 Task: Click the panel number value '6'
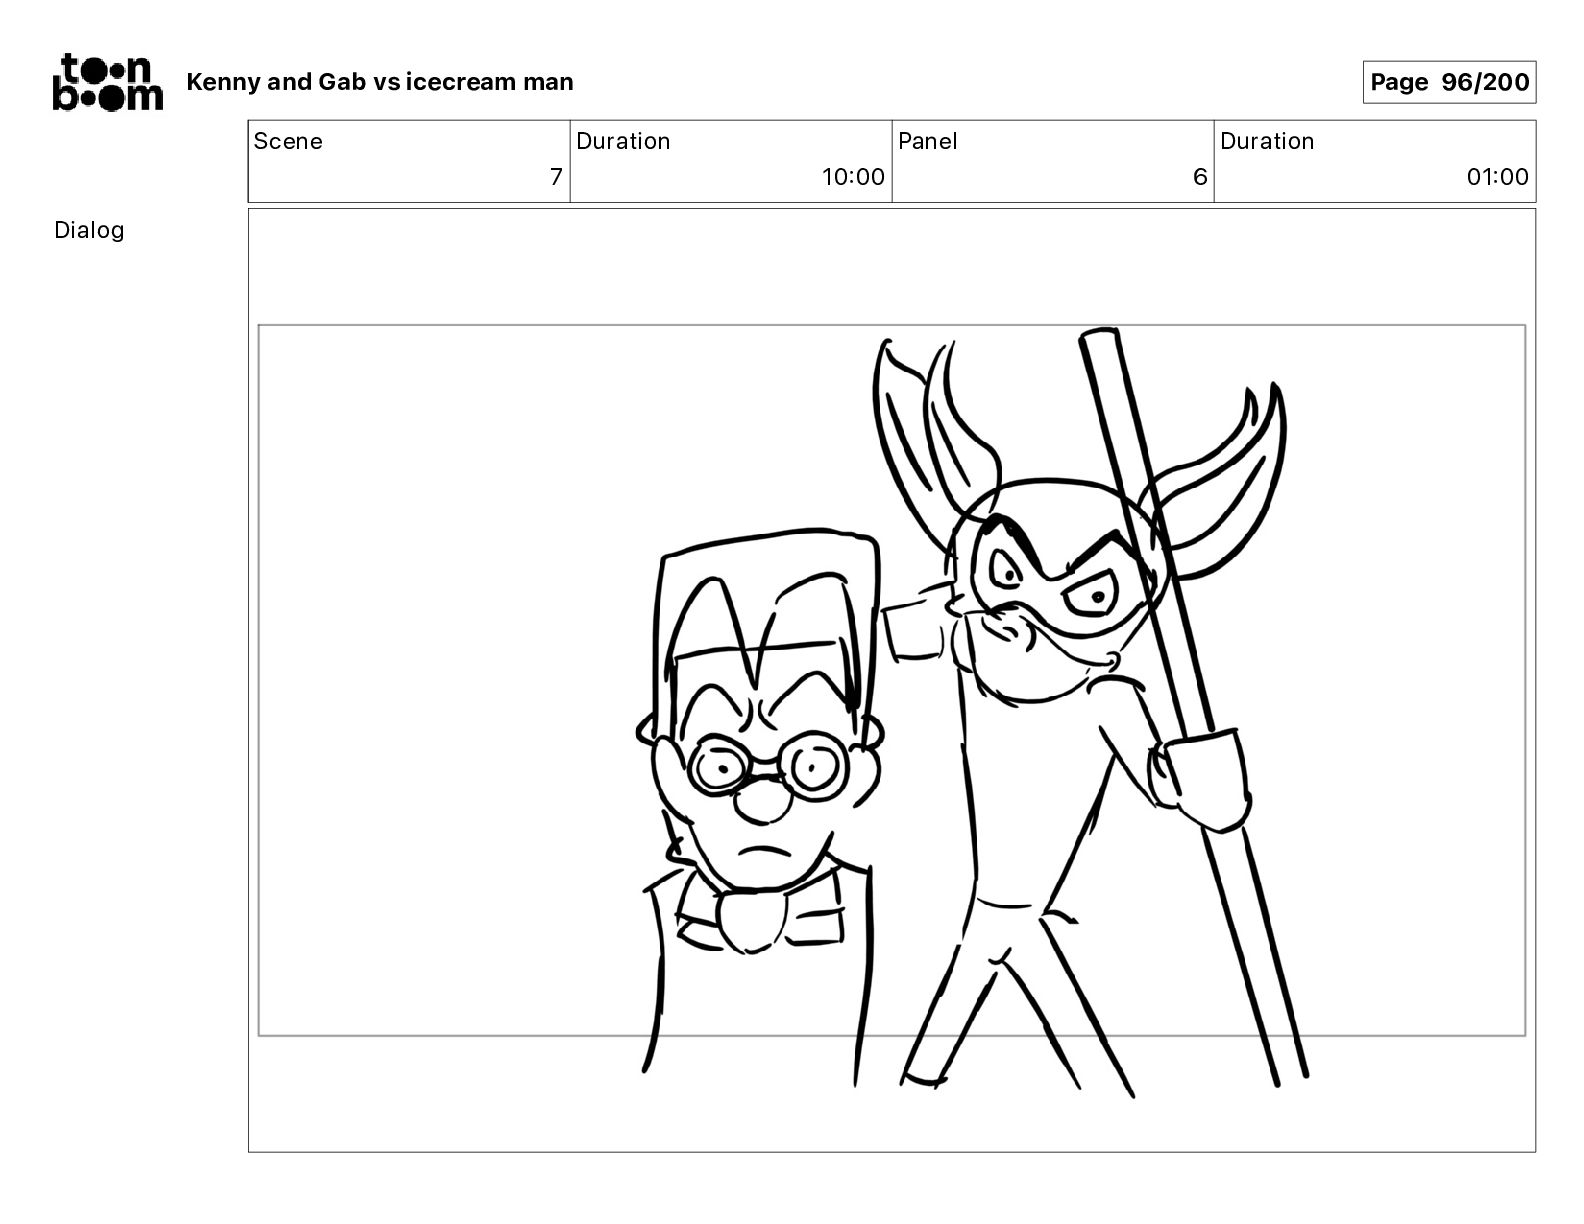[x=1200, y=177]
